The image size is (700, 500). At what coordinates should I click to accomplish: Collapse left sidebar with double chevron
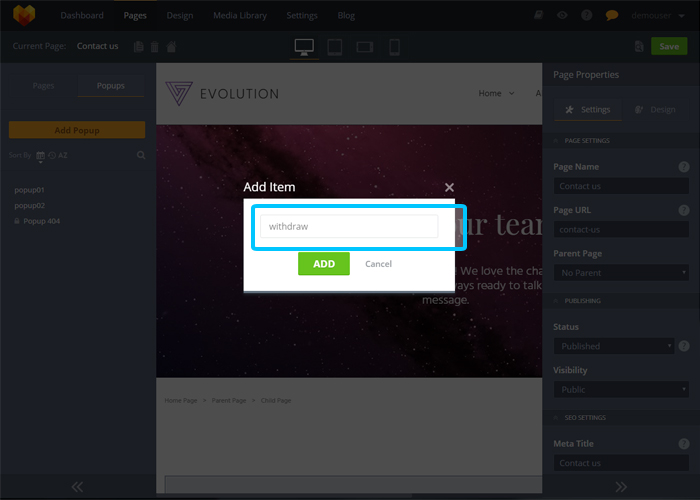[77, 487]
